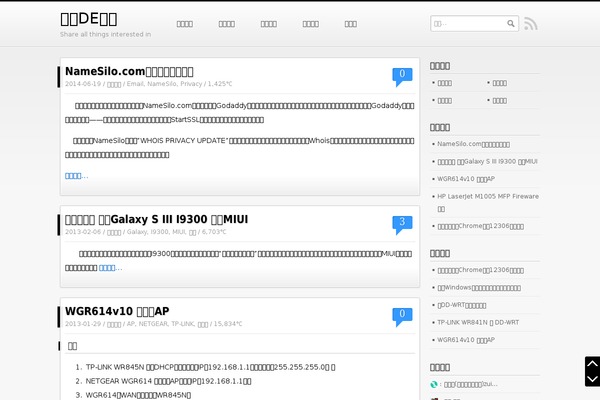The width and height of the screenshot is (600, 400).
Task: Select the NETGEAR tag
Action: pos(153,324)
